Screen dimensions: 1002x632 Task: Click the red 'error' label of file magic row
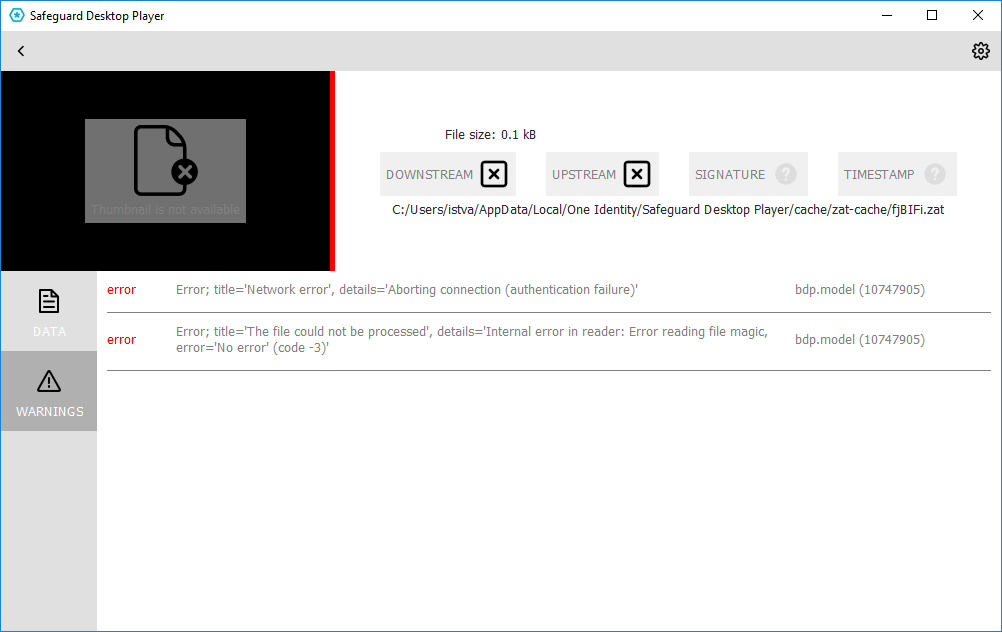(121, 339)
